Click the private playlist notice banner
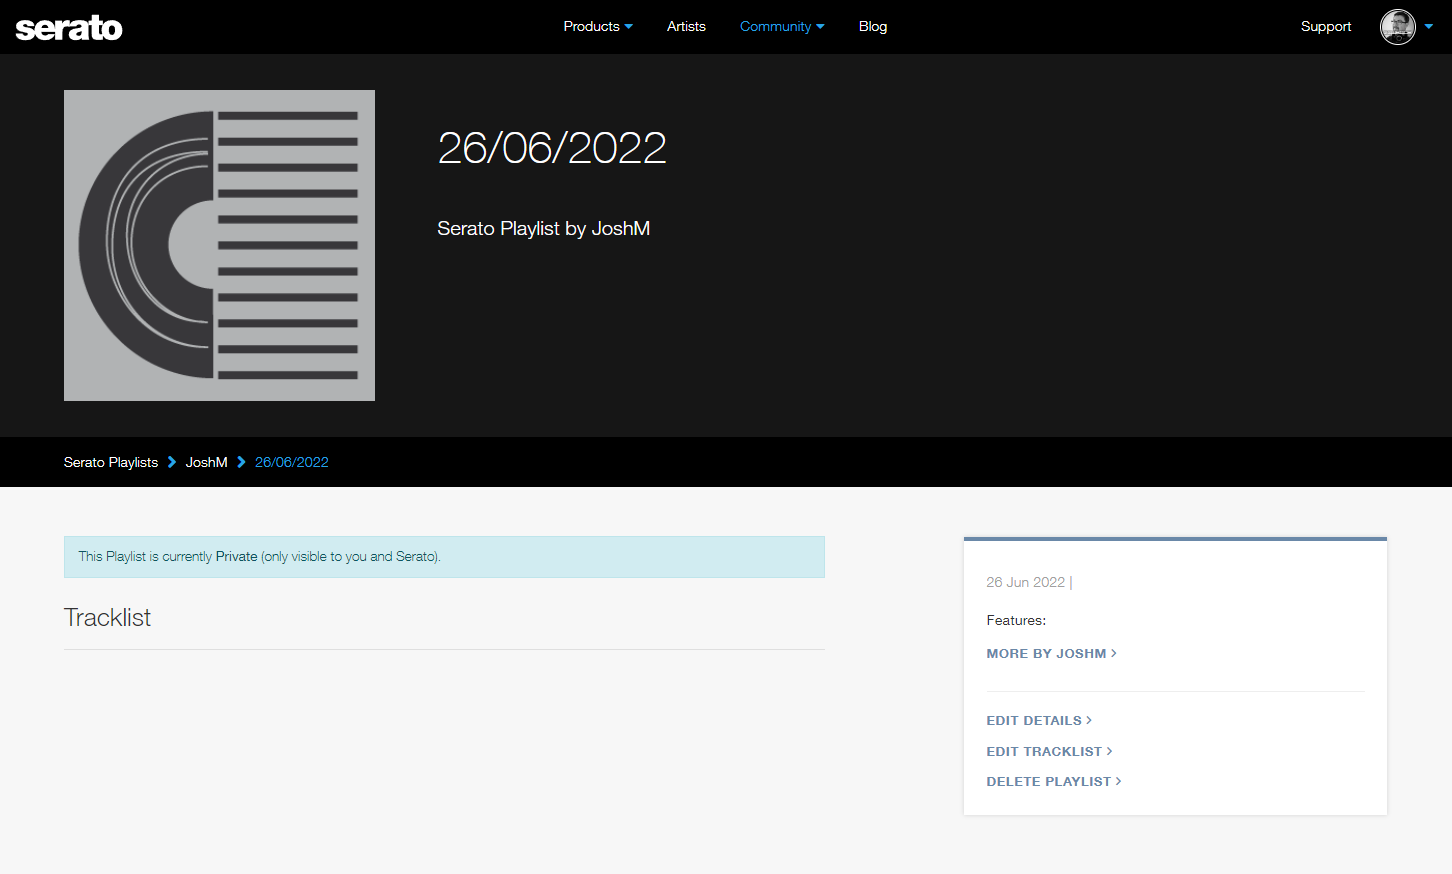The height and width of the screenshot is (874, 1452). pos(444,557)
